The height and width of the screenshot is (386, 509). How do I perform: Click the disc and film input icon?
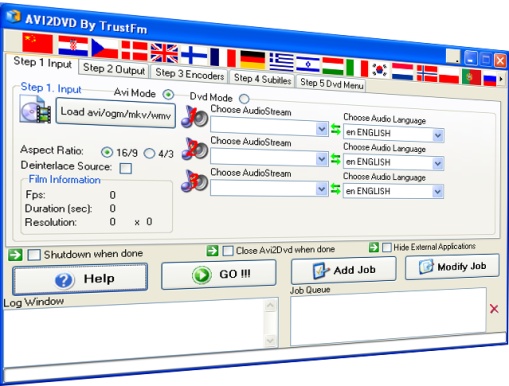(35, 109)
